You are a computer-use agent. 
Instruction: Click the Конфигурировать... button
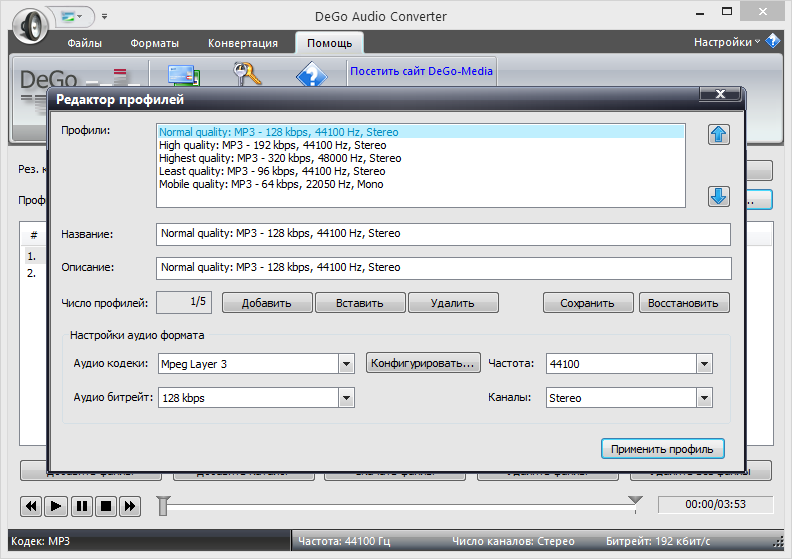(423, 363)
